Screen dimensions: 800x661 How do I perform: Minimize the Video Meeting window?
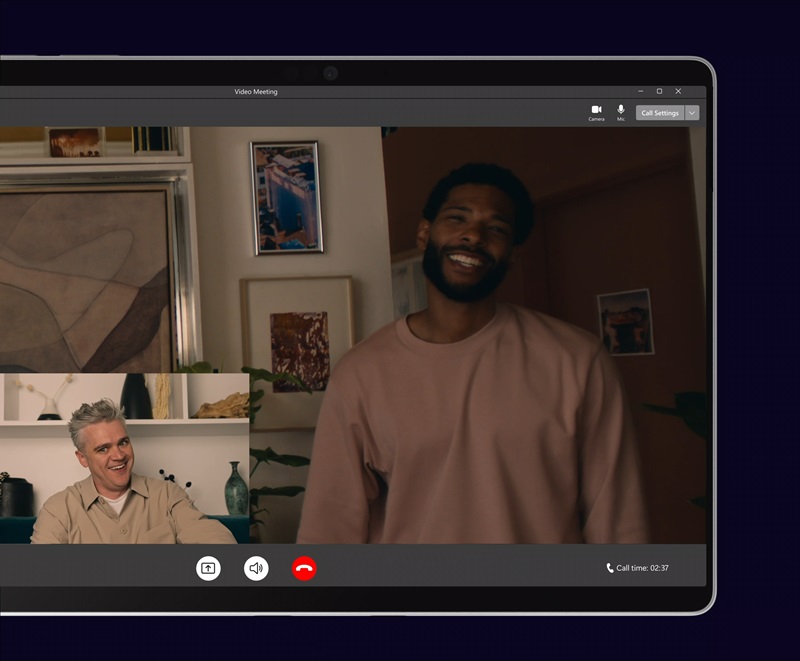tap(640, 91)
